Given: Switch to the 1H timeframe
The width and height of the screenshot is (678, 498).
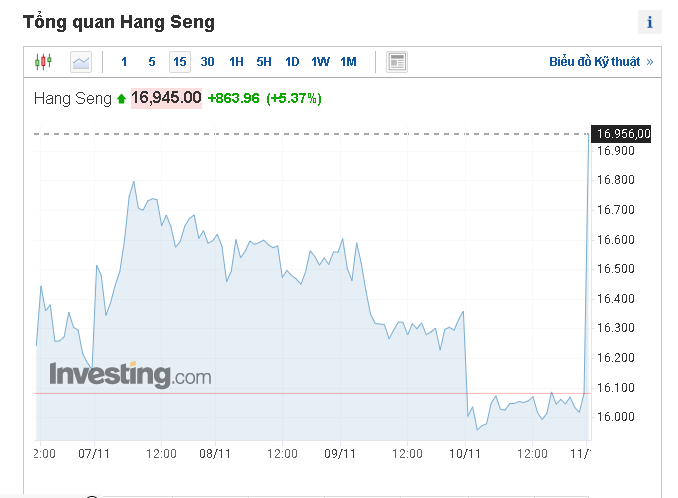Looking at the screenshot, I should pos(236,62).
